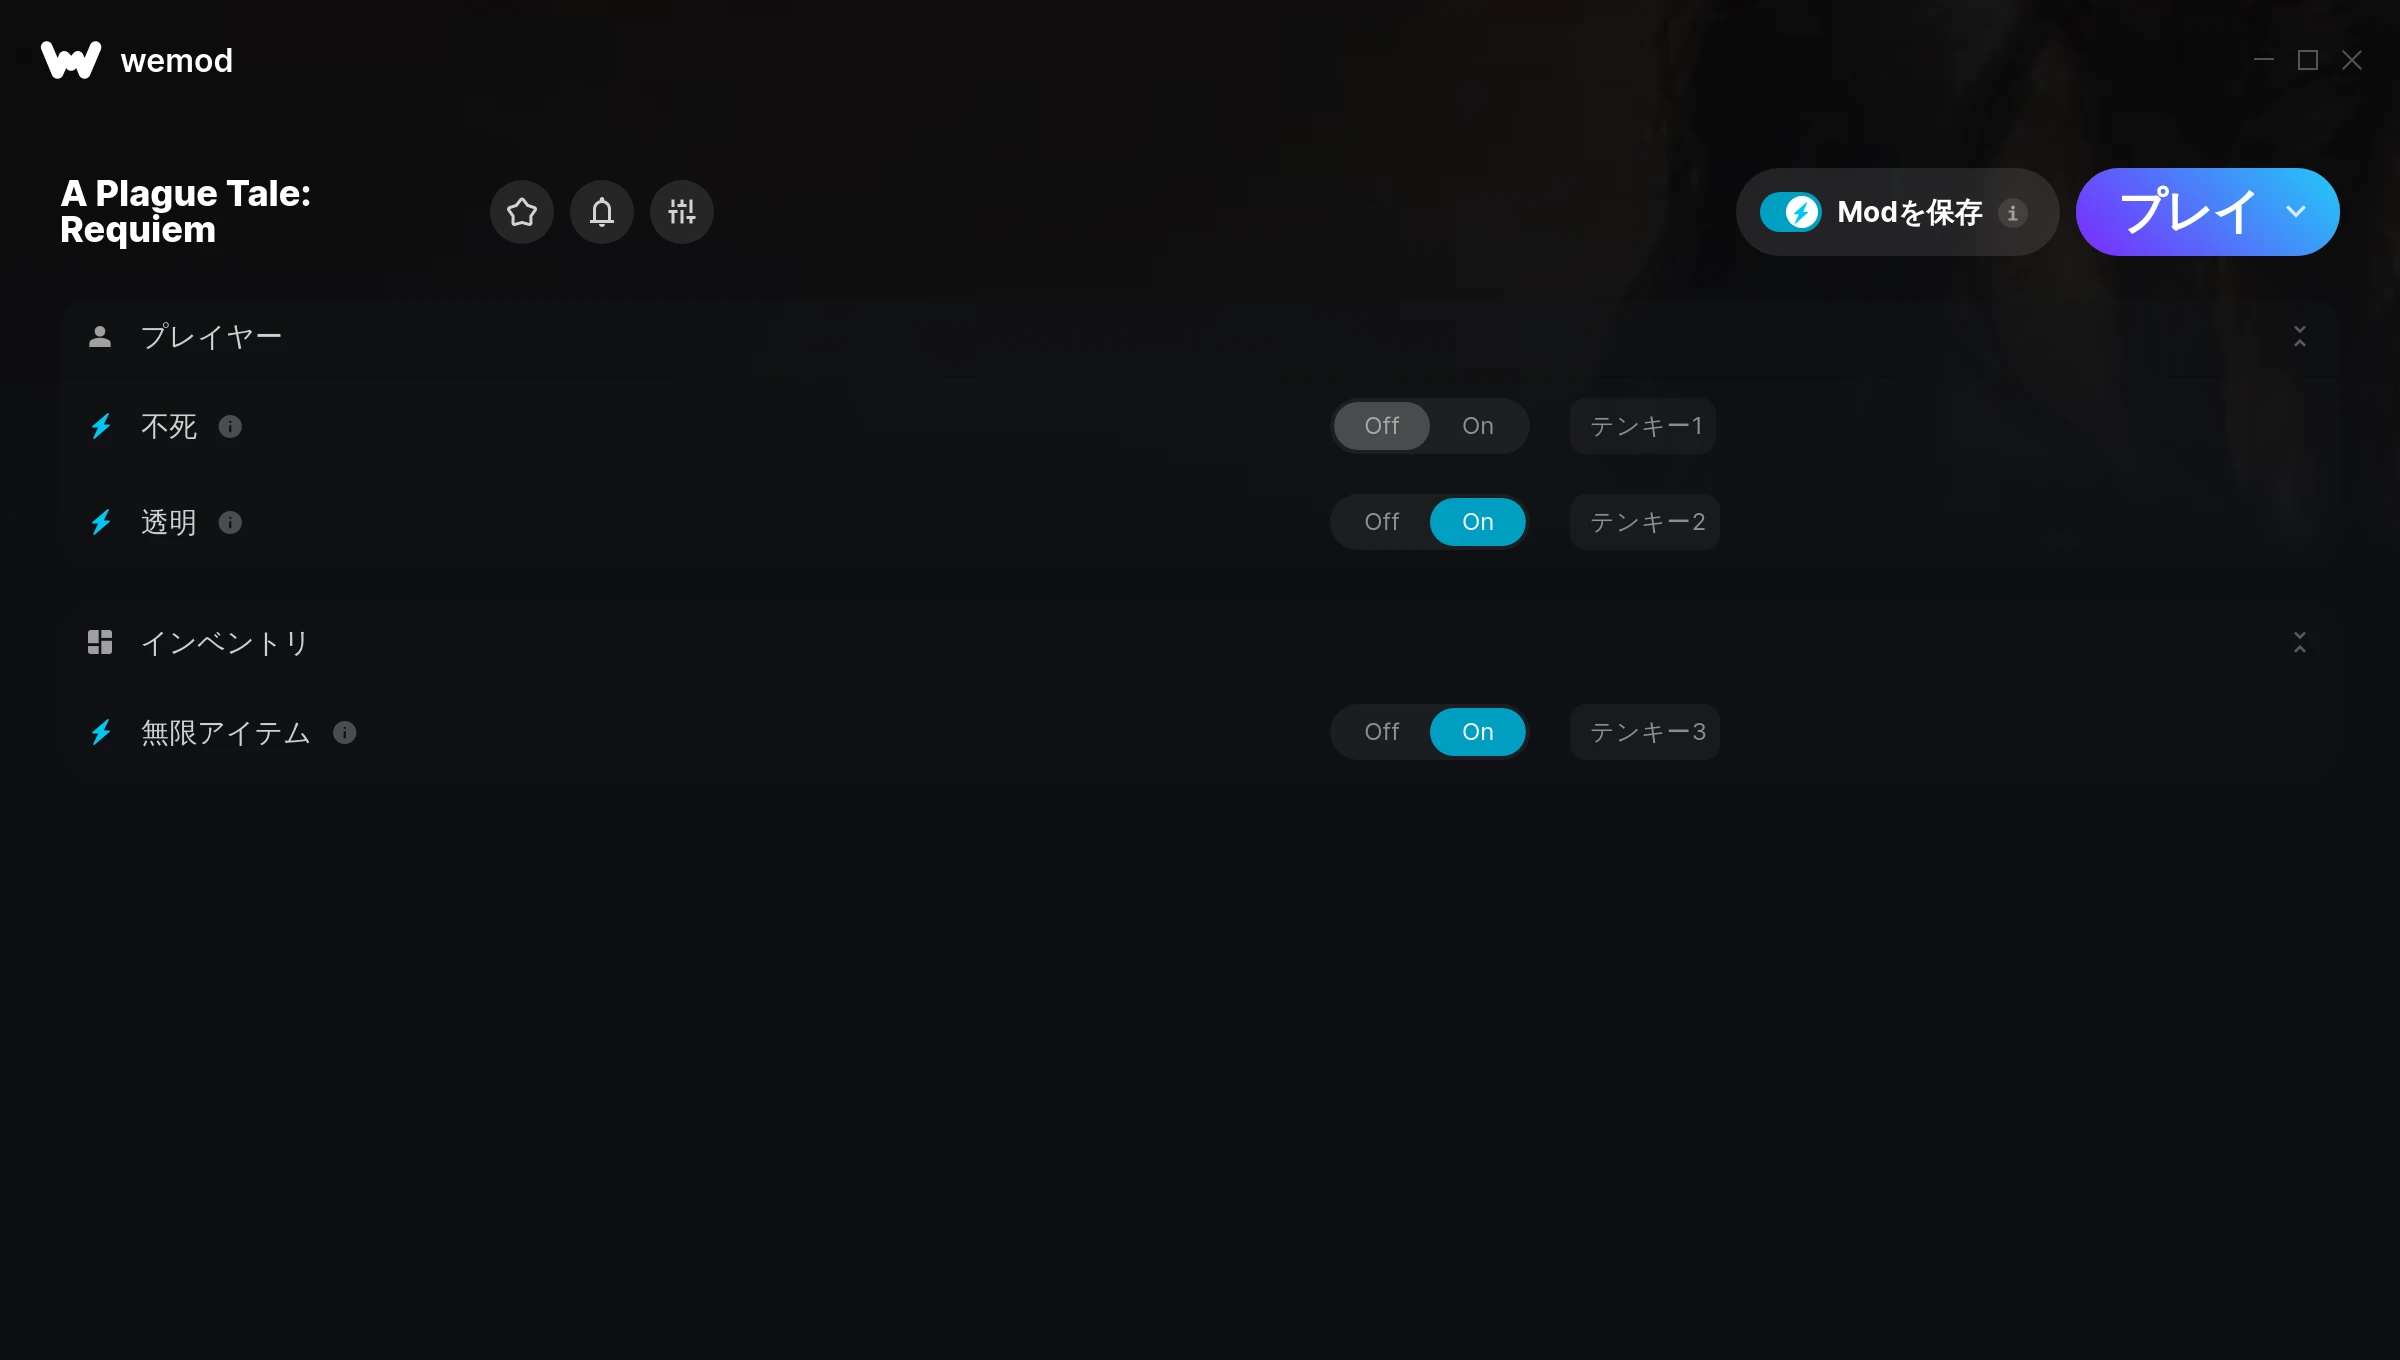Click the プレイ button

point(2187,212)
